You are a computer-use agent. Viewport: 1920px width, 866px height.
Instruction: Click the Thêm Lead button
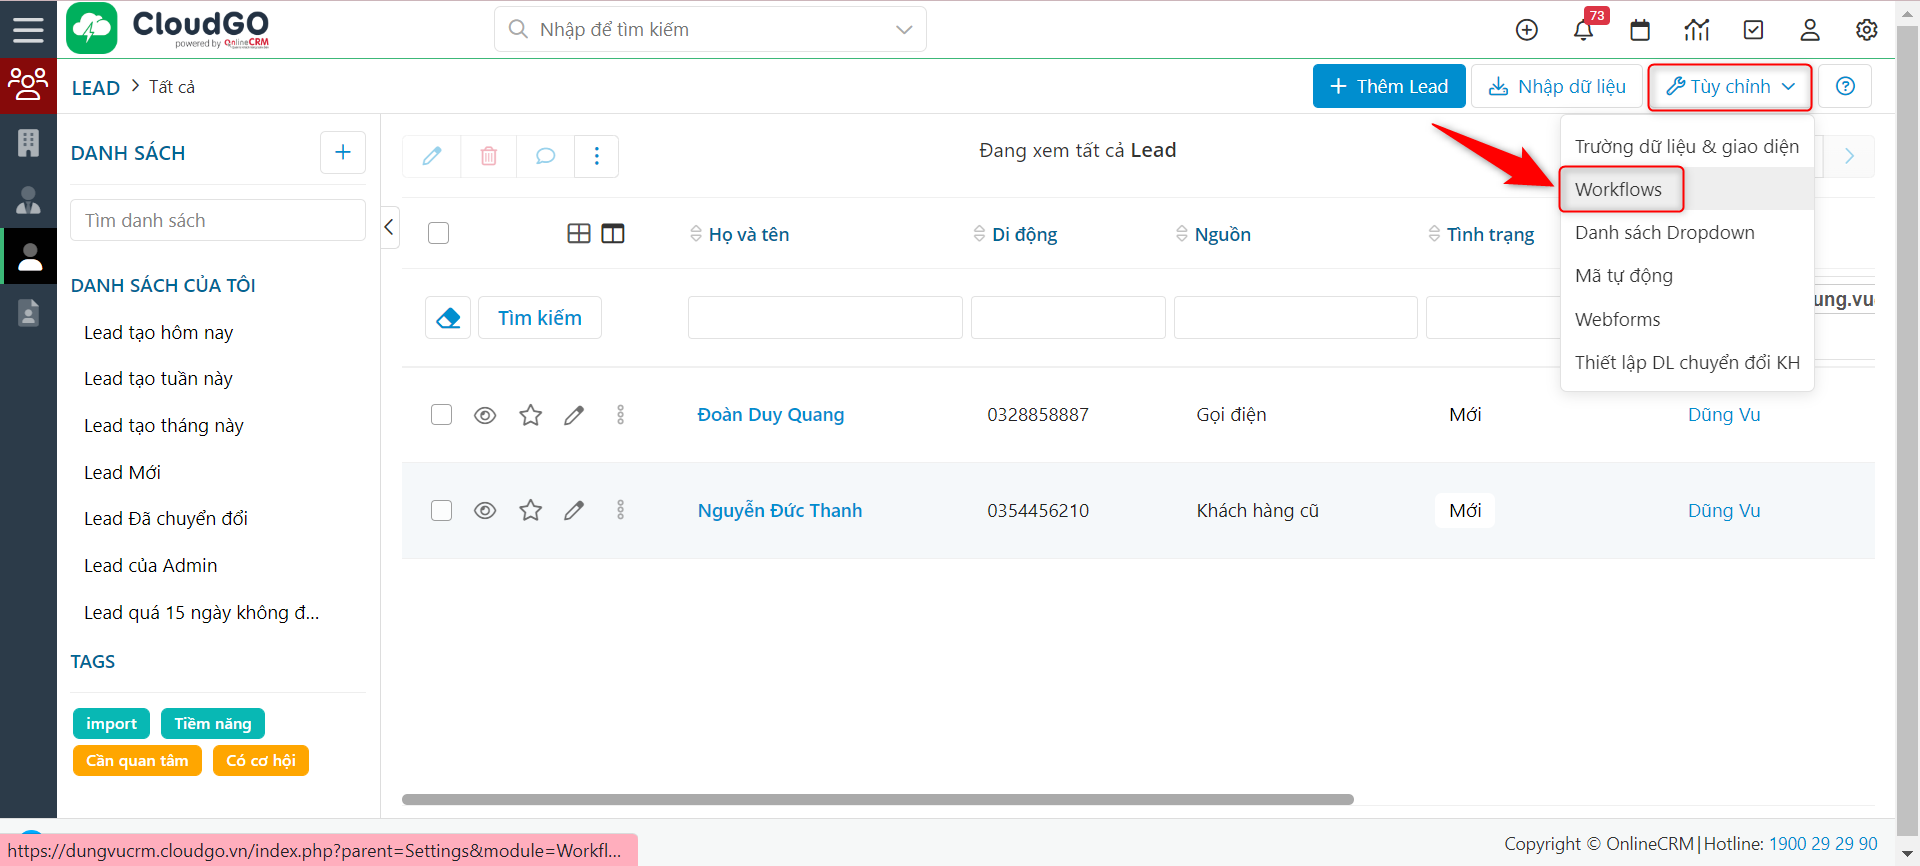tap(1389, 87)
